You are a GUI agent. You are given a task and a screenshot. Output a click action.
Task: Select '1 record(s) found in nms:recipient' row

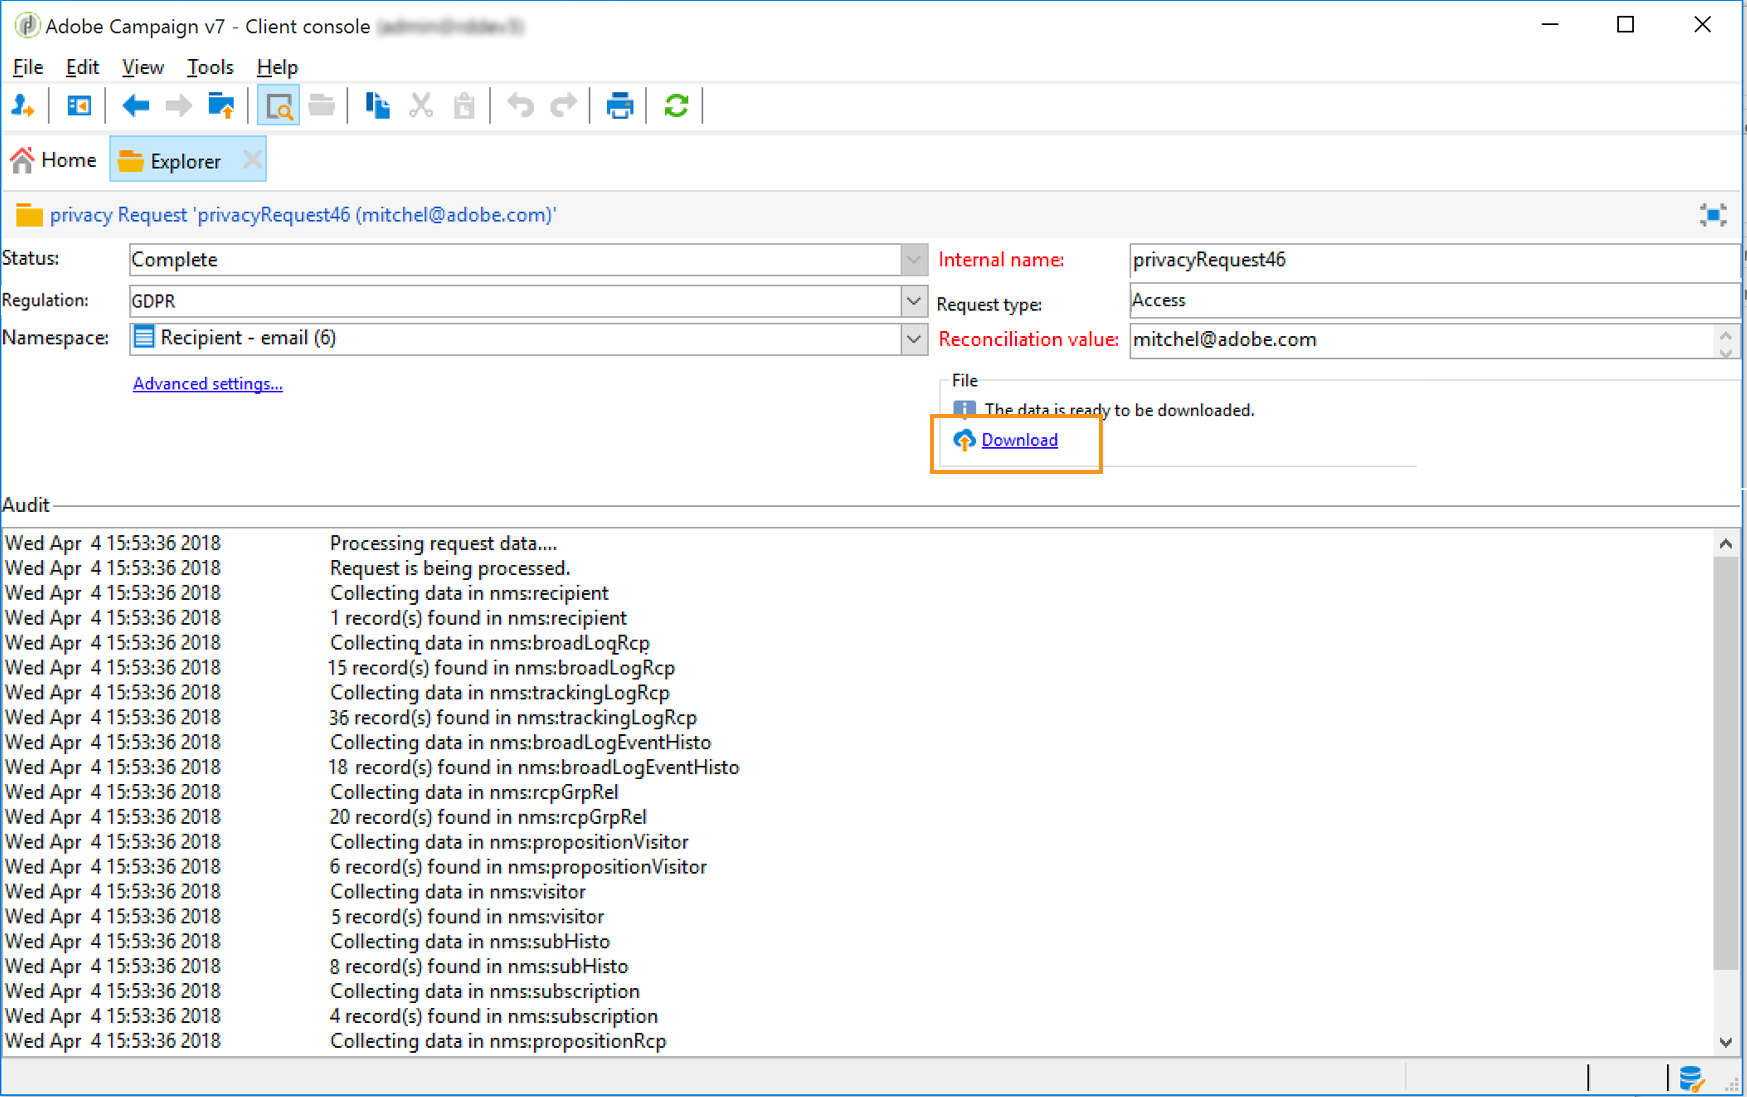[857, 618]
